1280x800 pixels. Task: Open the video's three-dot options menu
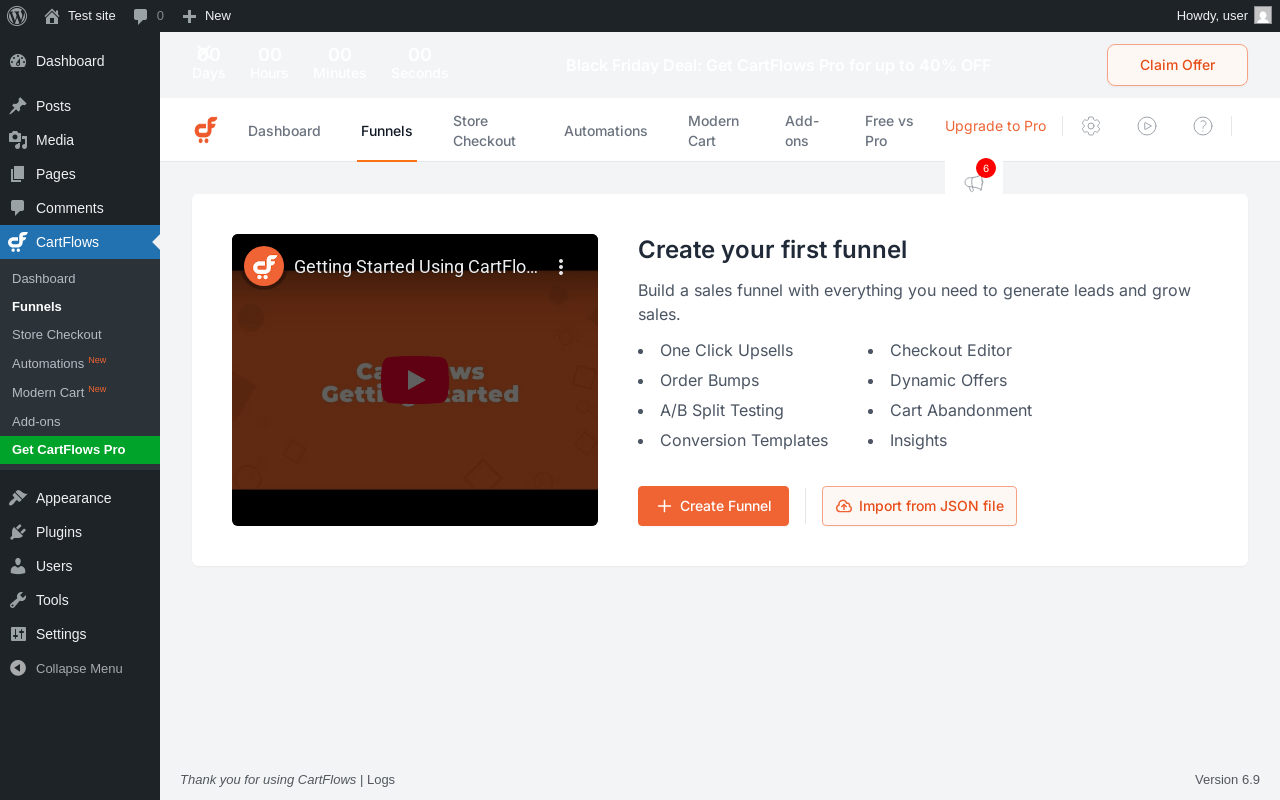(x=561, y=267)
